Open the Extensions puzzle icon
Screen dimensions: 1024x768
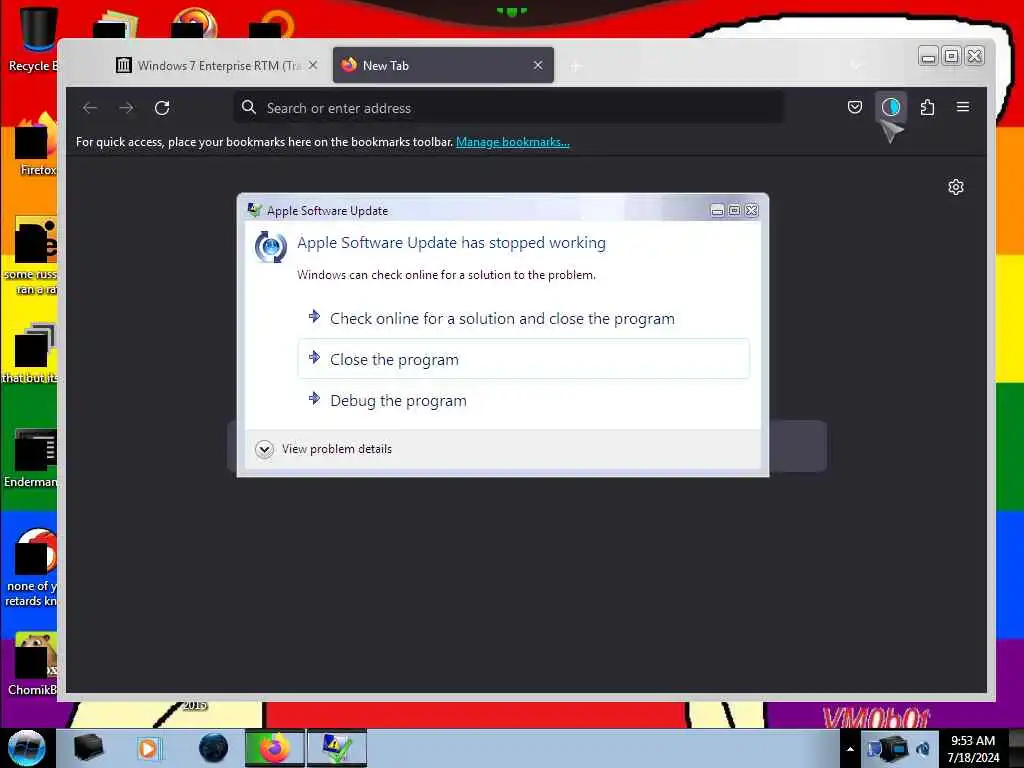click(927, 107)
